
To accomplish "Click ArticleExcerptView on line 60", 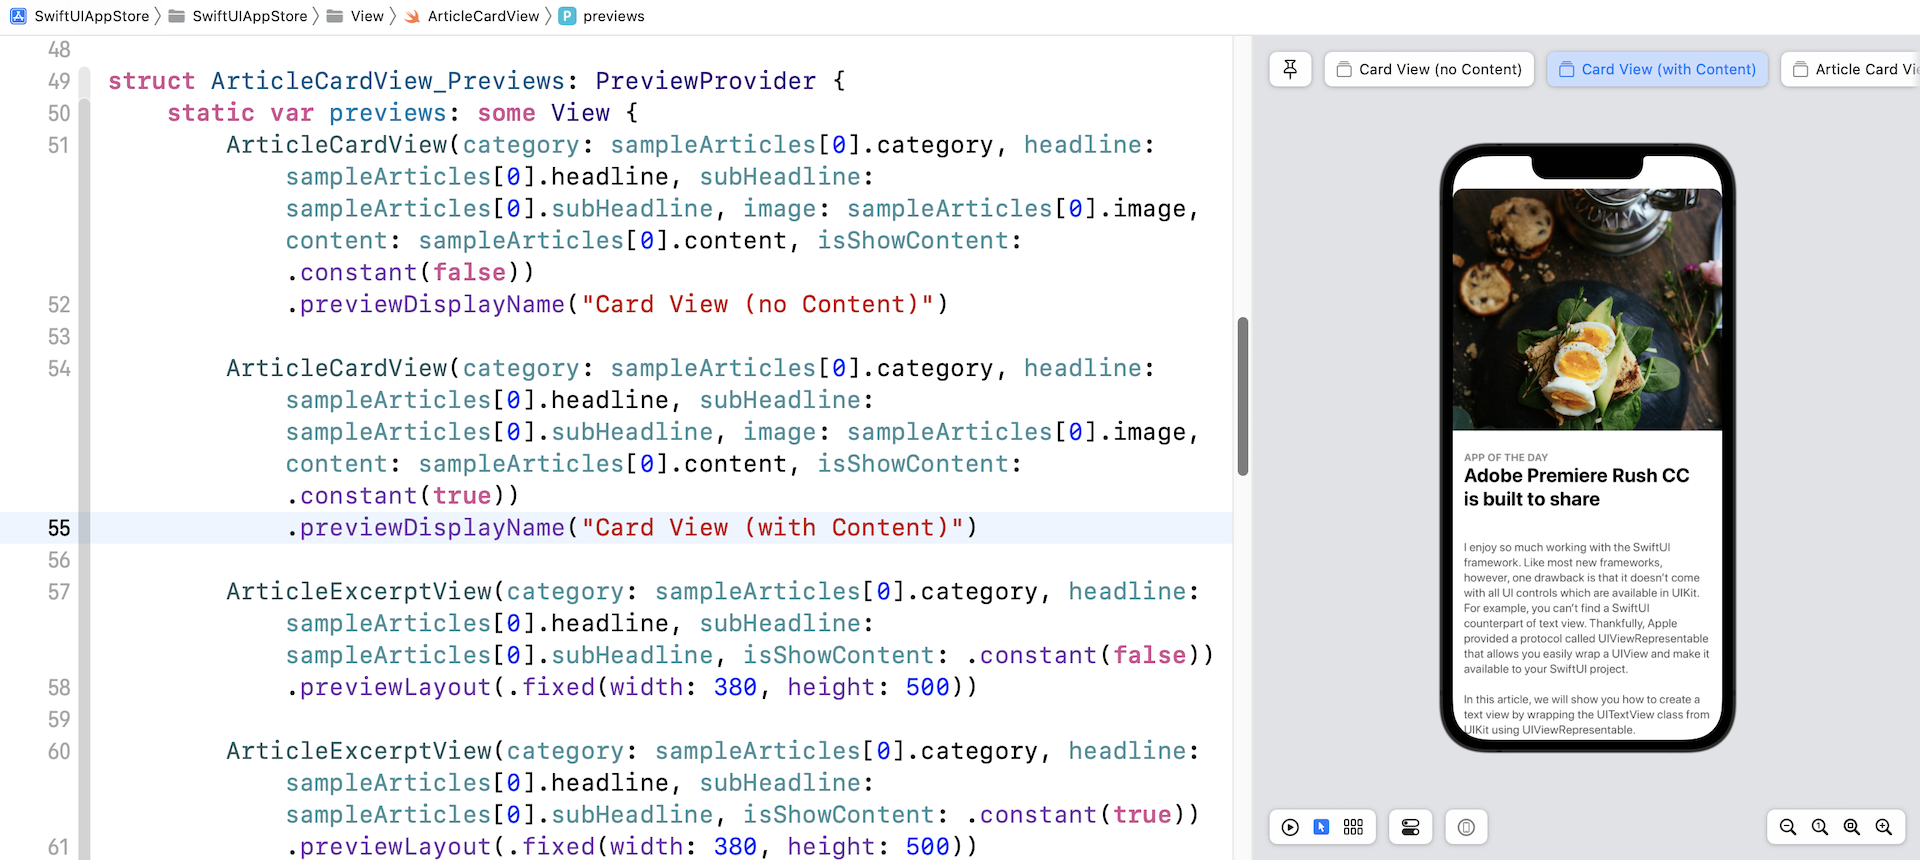I will click(x=359, y=751).
